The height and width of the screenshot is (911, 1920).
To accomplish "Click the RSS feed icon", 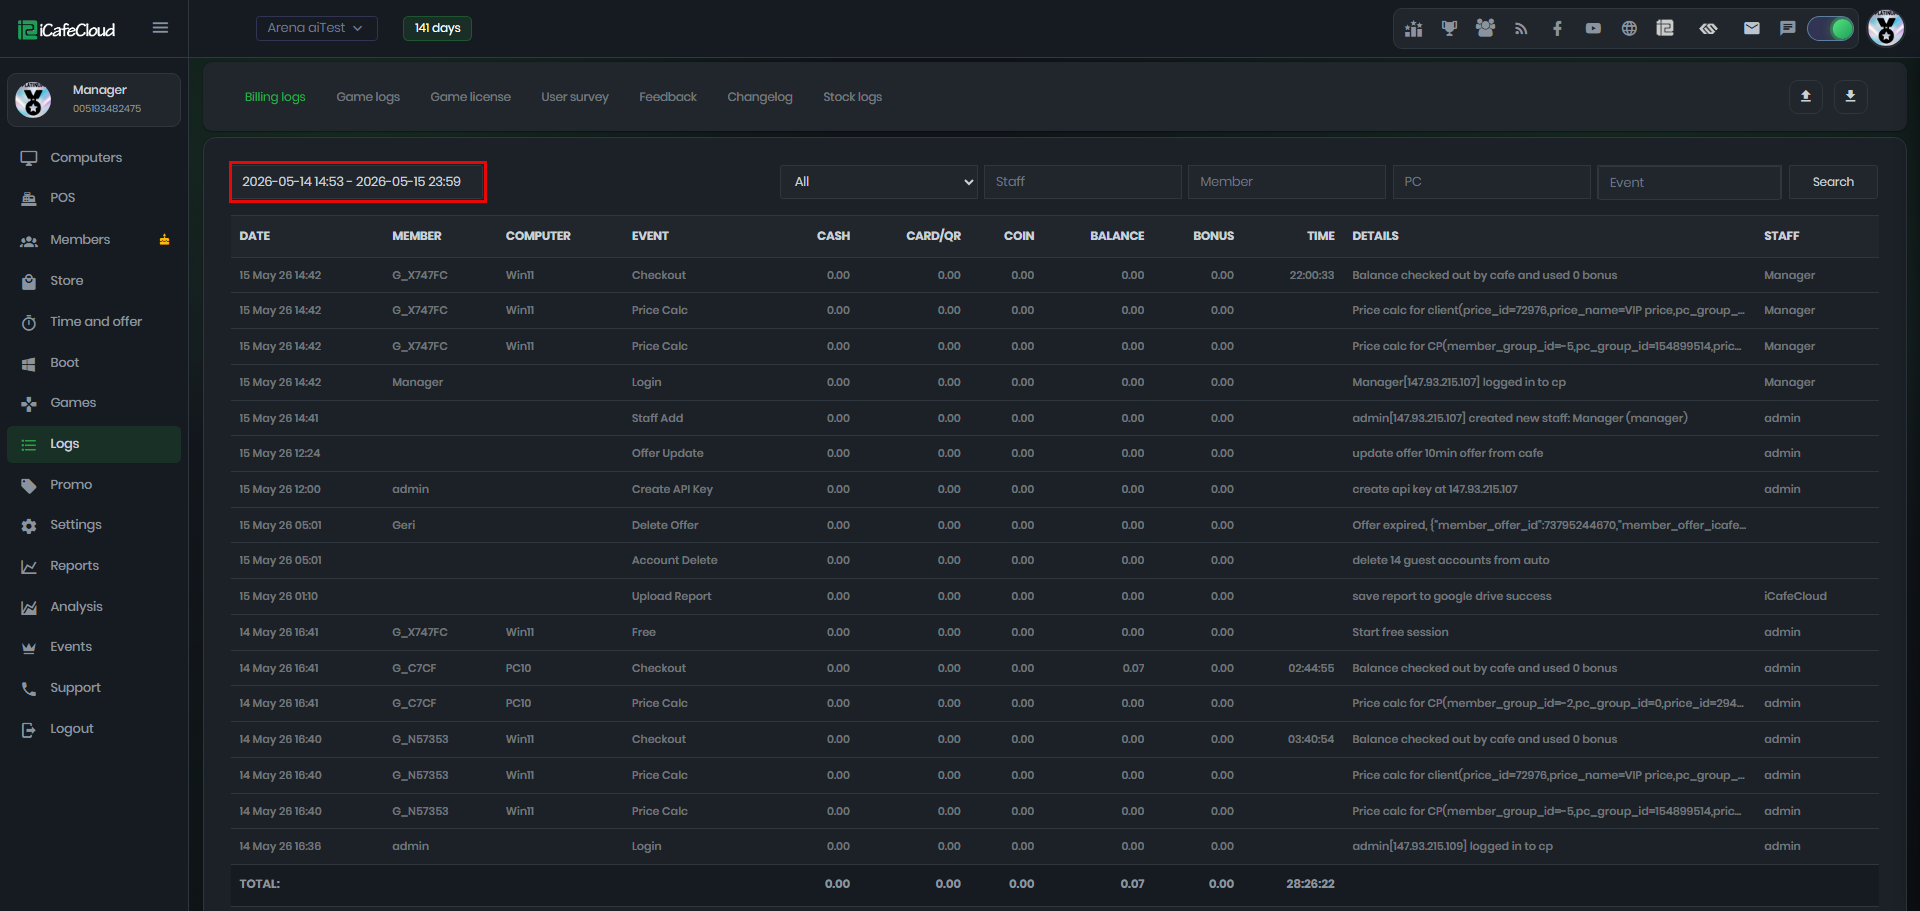I will [1521, 28].
